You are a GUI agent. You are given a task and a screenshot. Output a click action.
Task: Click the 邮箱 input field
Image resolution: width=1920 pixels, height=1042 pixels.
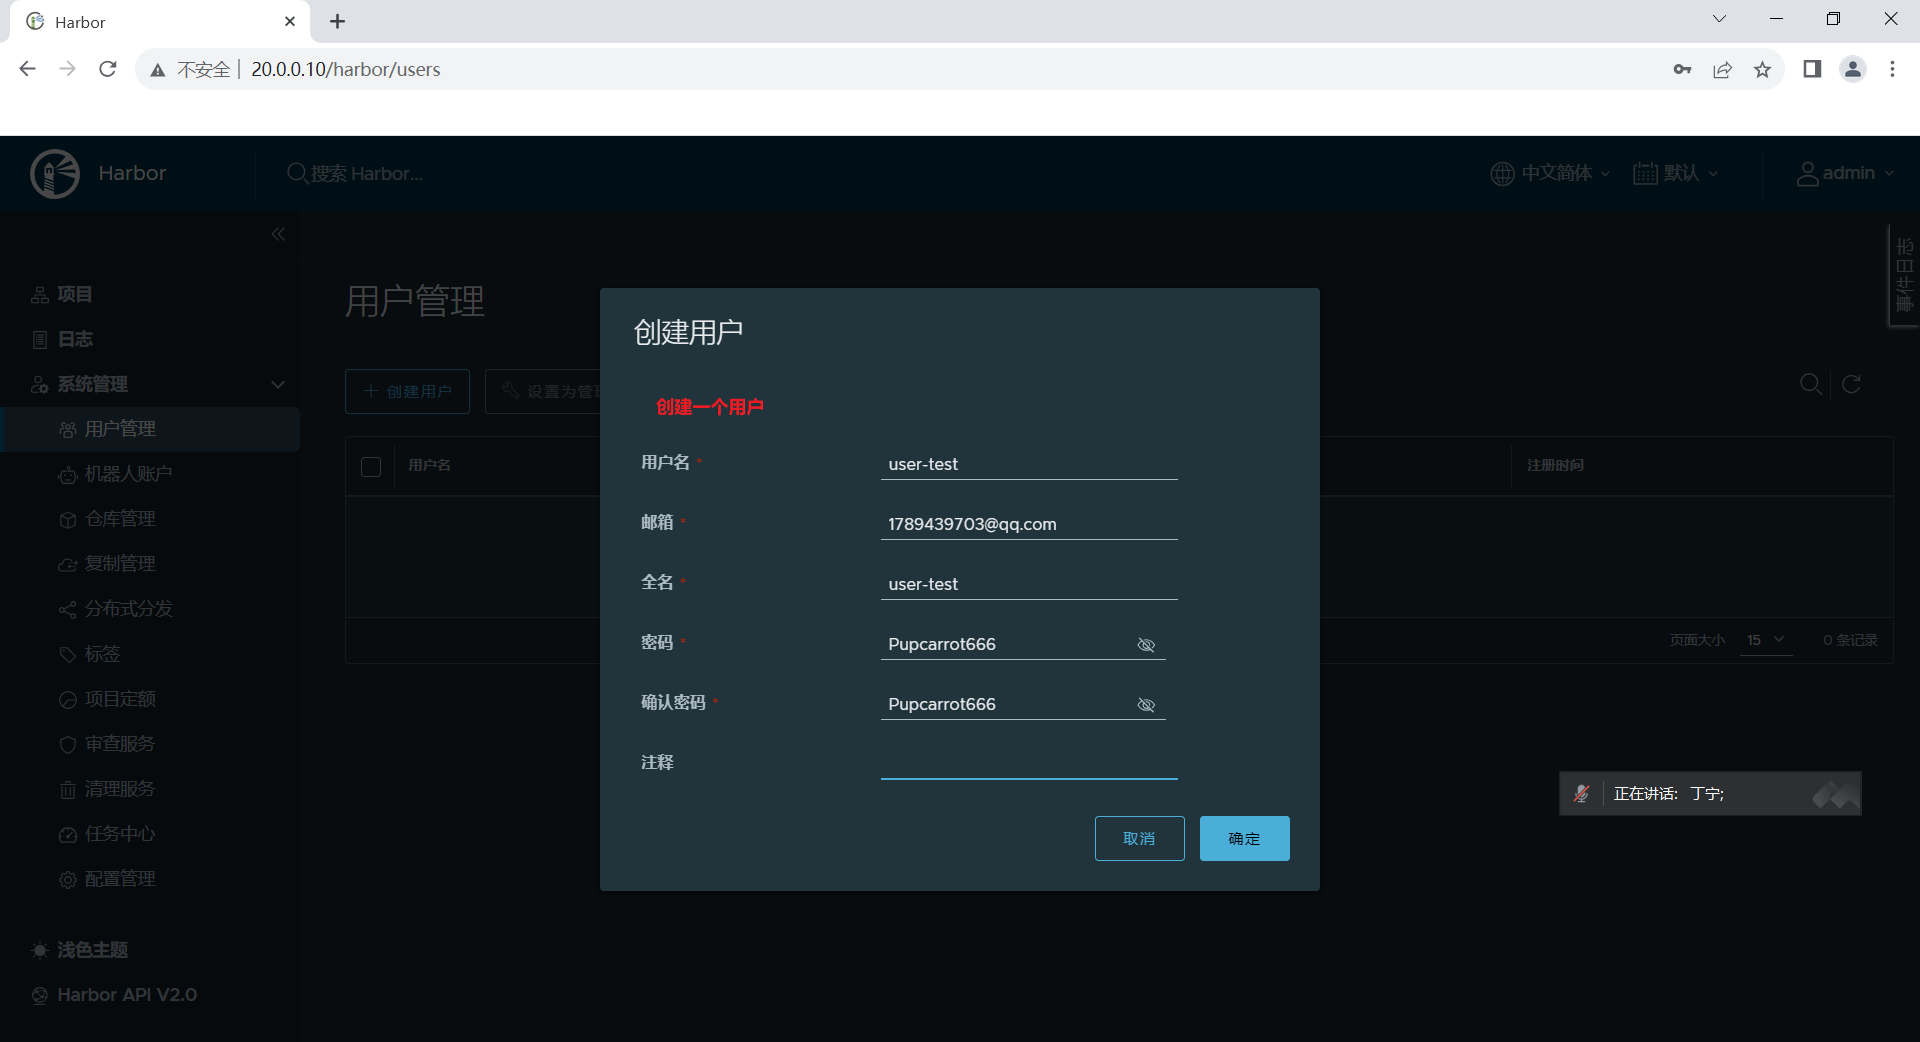[x=1029, y=524]
